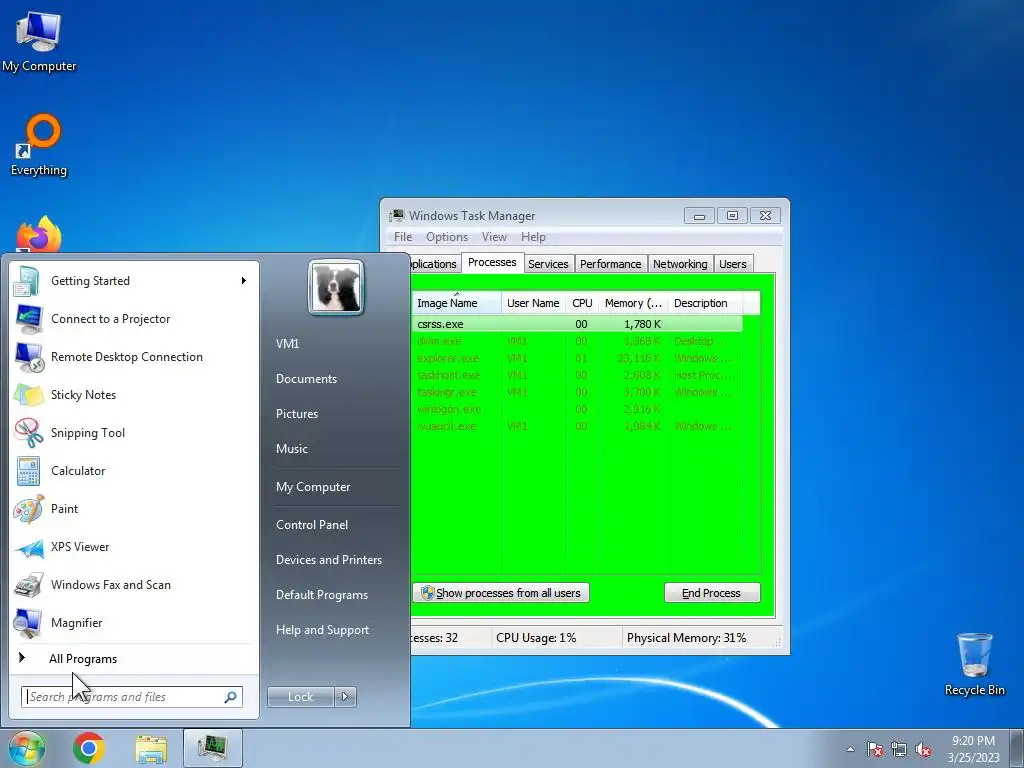
Task: Sort by Memory column header
Action: [x=633, y=303]
